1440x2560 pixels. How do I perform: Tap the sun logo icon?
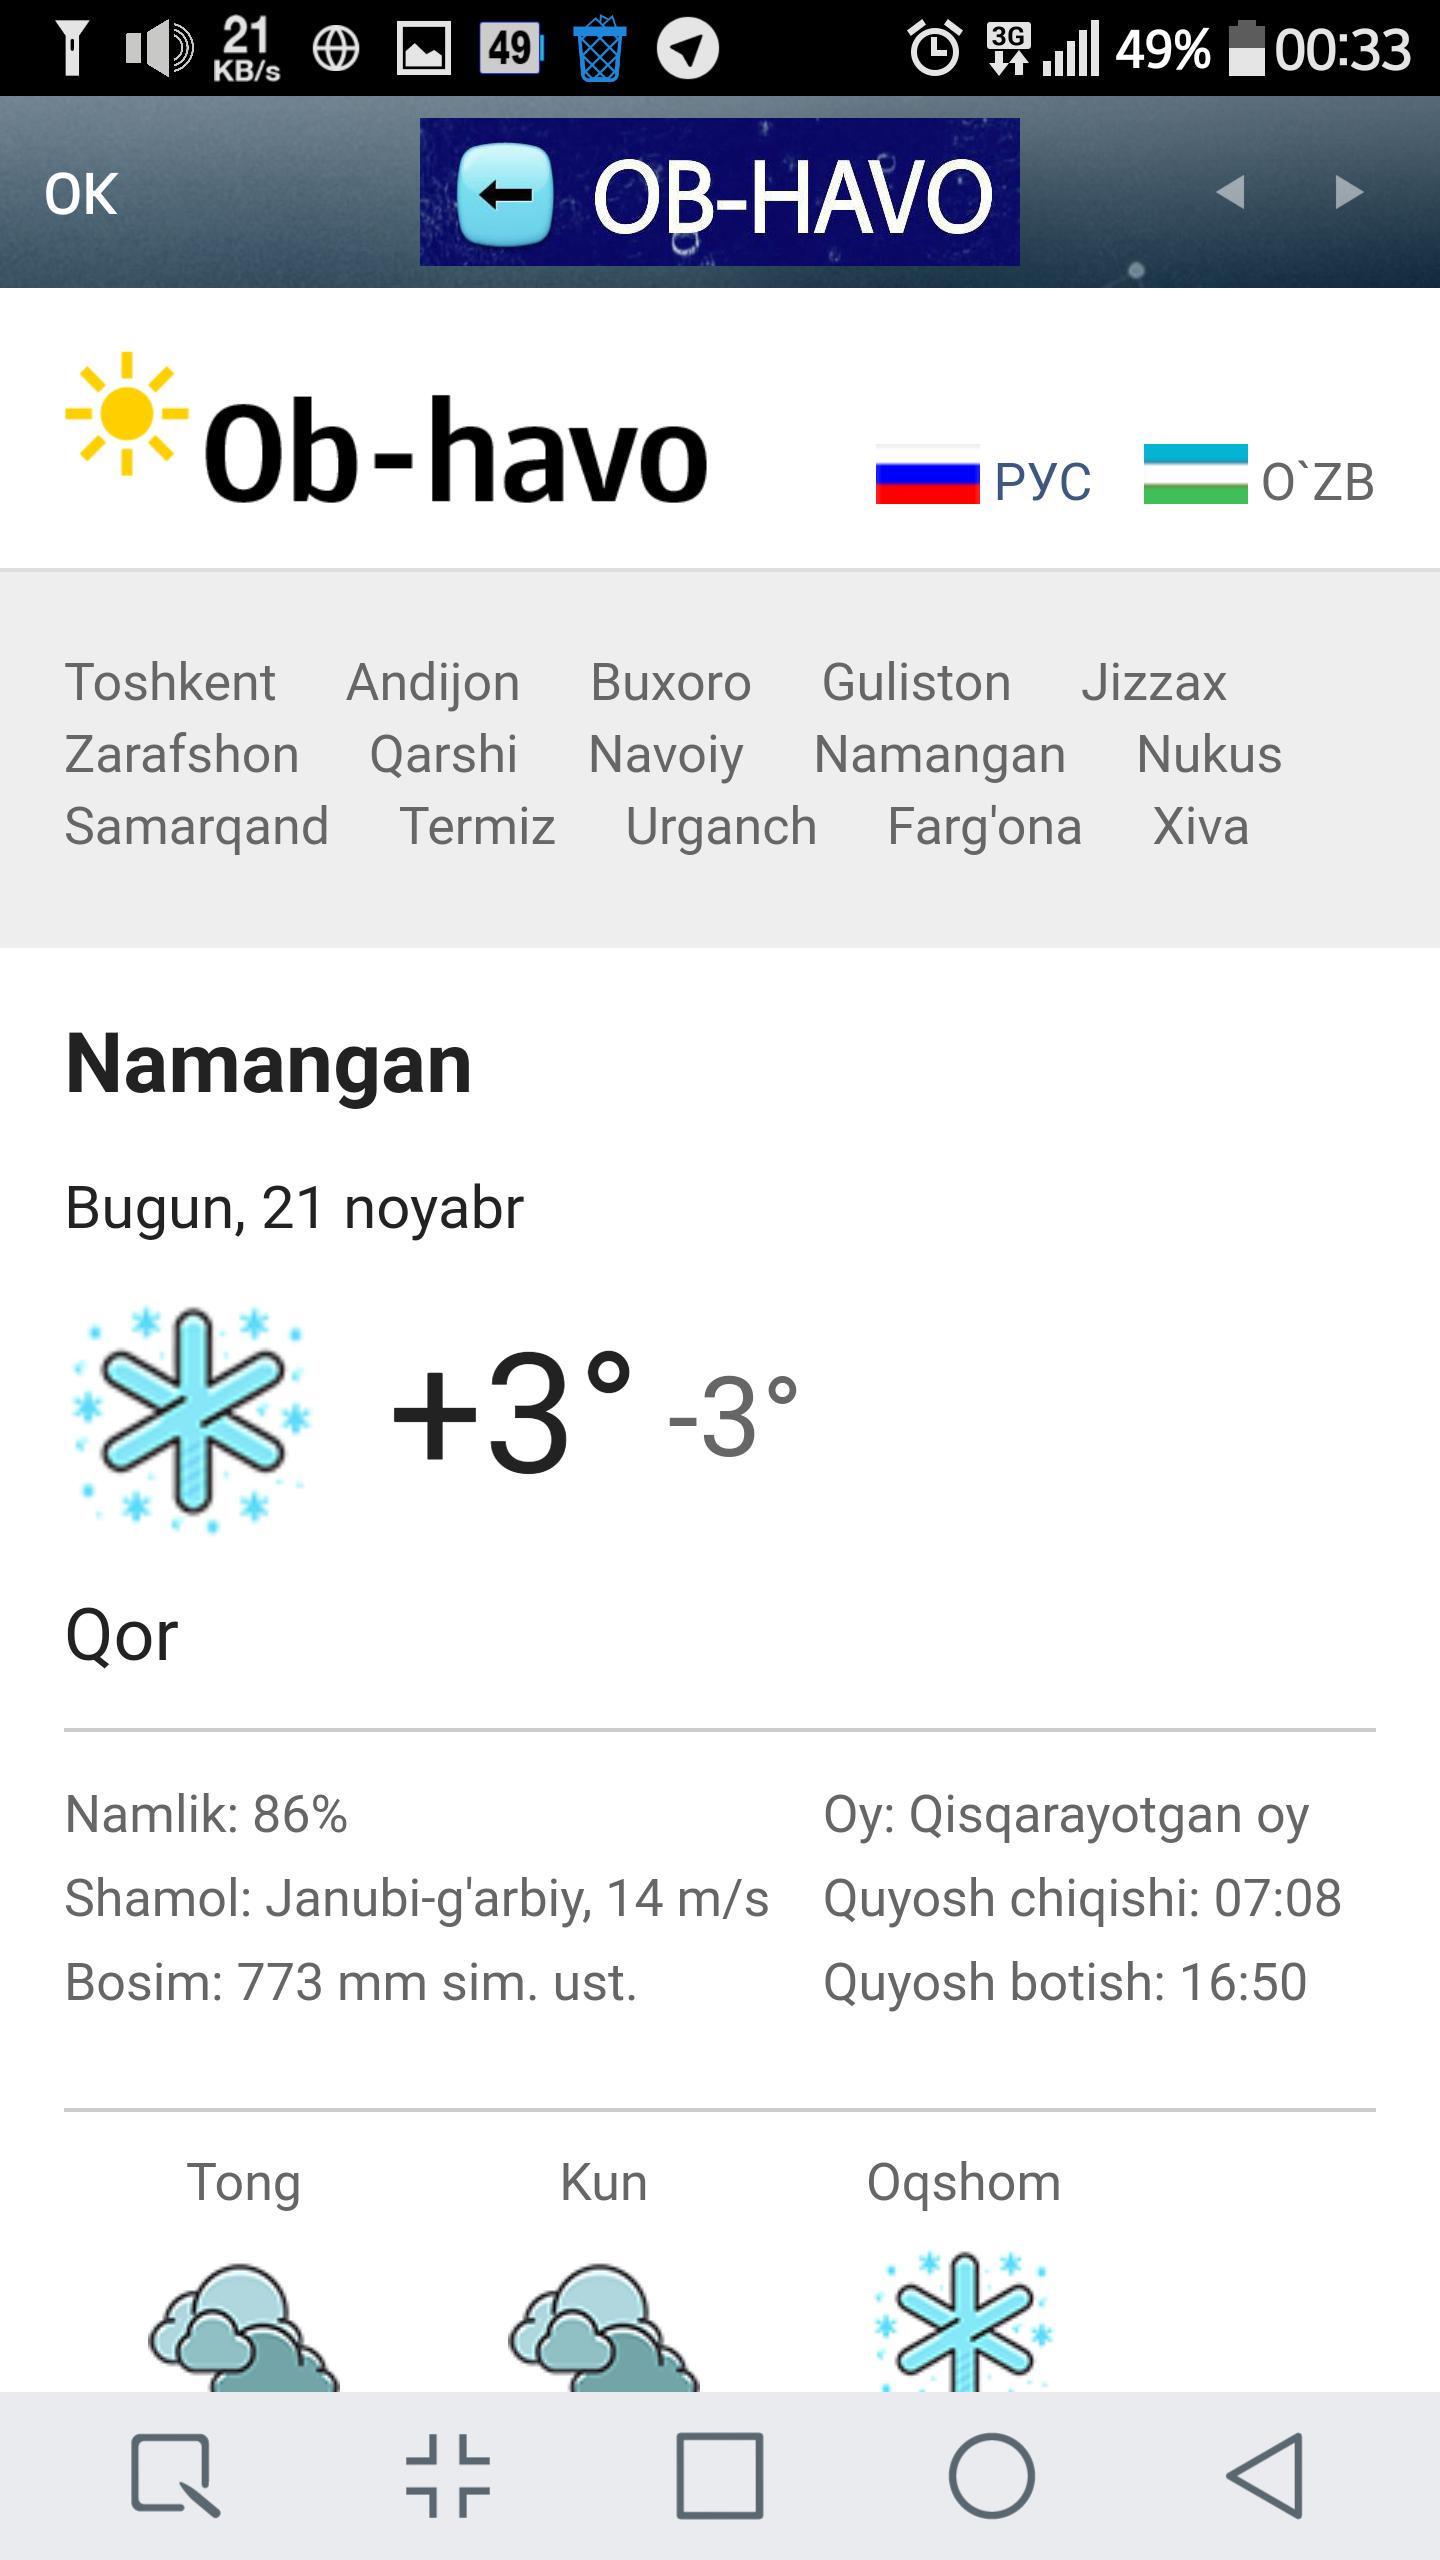[x=126, y=412]
